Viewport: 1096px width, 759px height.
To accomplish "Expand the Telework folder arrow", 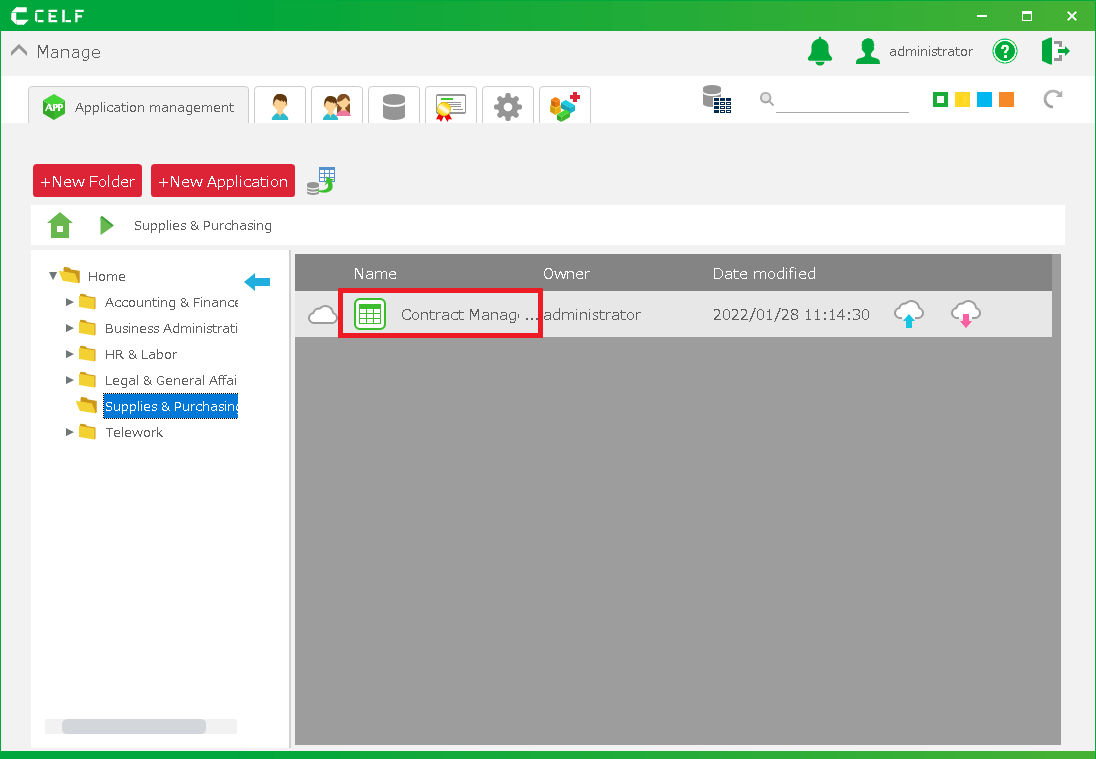I will (70, 432).
